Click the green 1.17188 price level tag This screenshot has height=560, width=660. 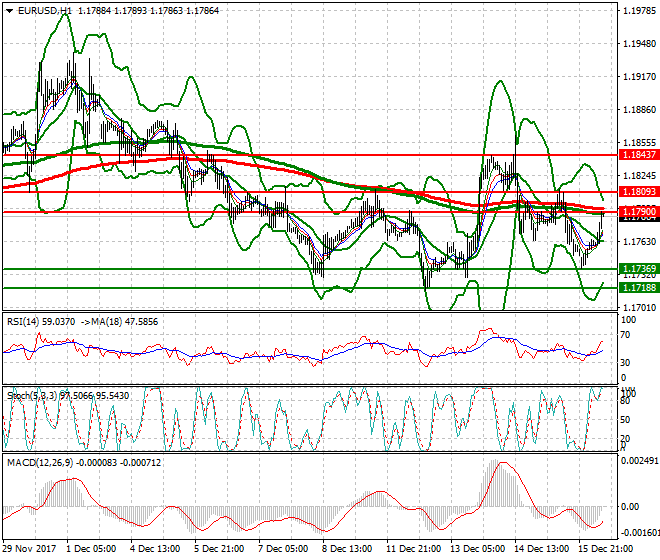(x=637, y=287)
